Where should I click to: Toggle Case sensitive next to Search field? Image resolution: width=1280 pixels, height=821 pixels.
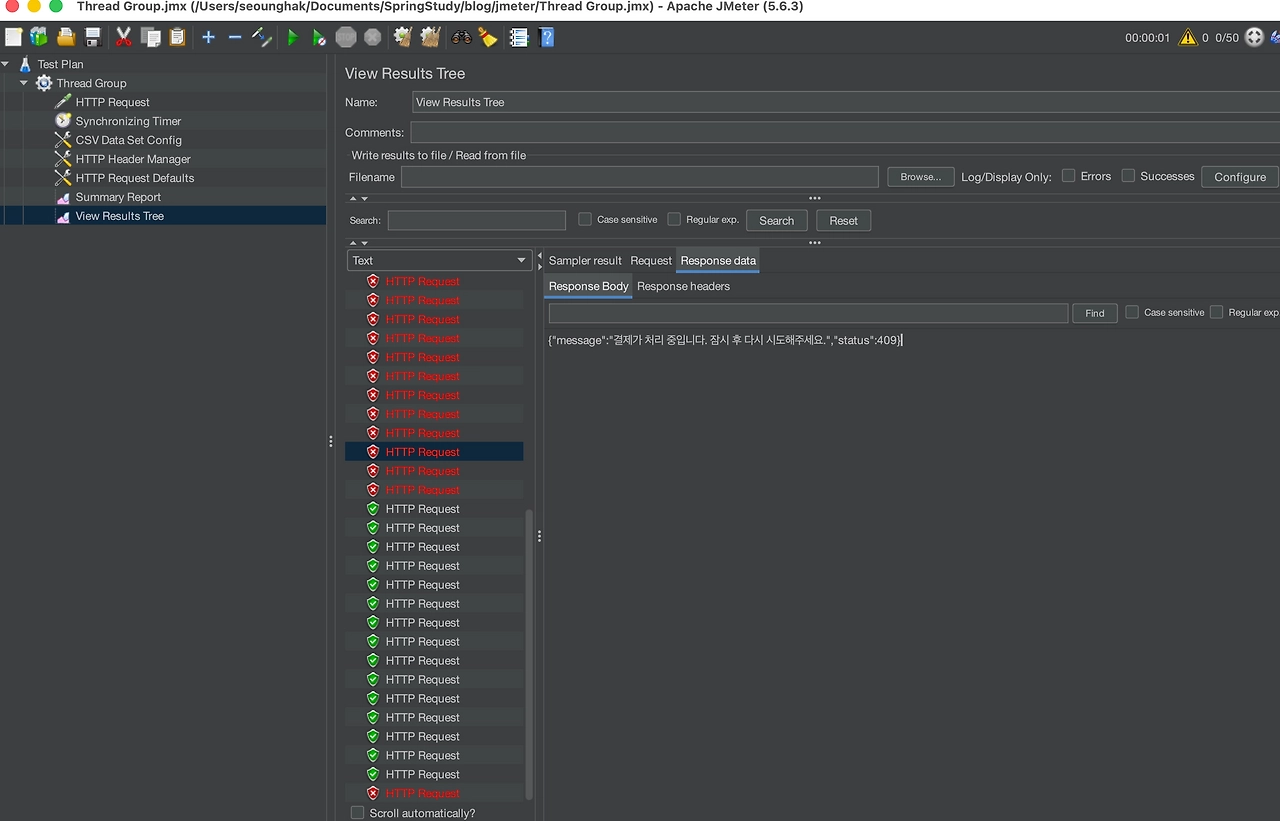click(x=585, y=219)
